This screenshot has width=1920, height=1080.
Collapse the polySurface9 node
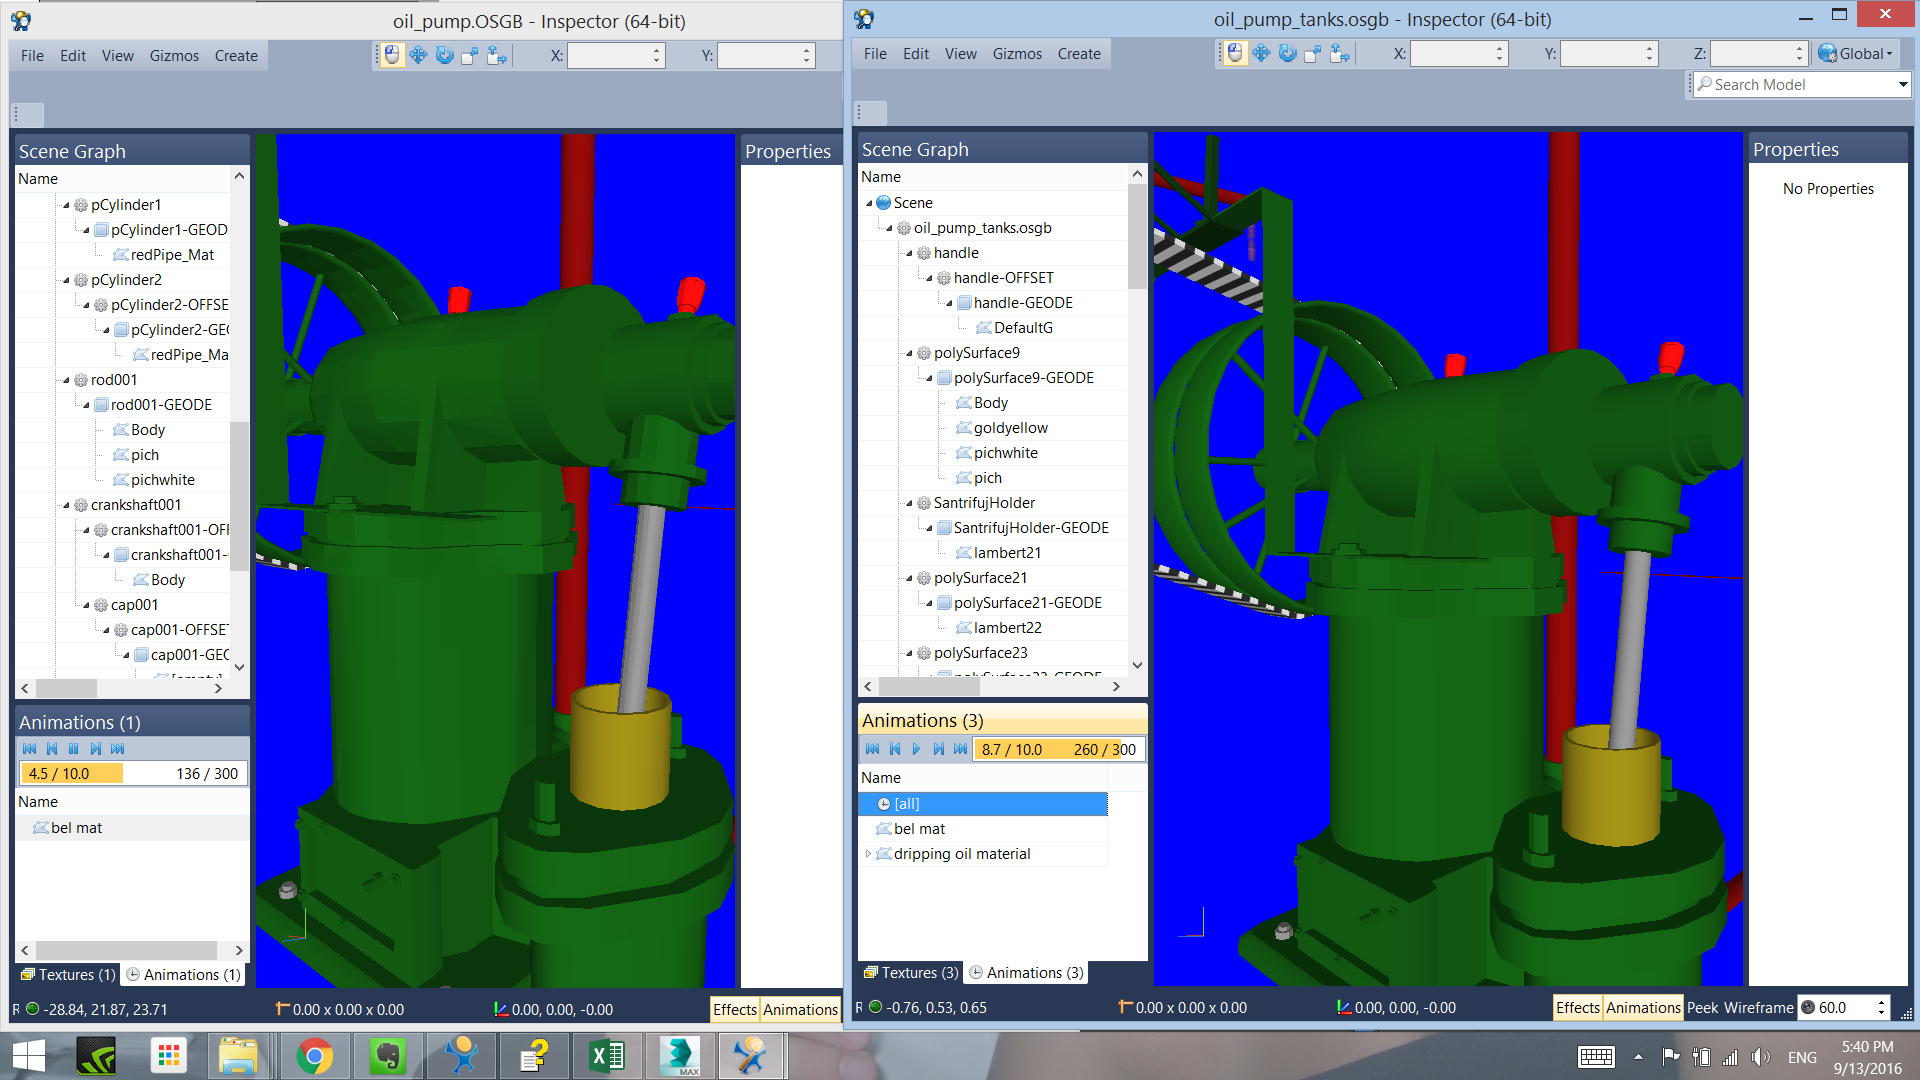pyautogui.click(x=909, y=353)
